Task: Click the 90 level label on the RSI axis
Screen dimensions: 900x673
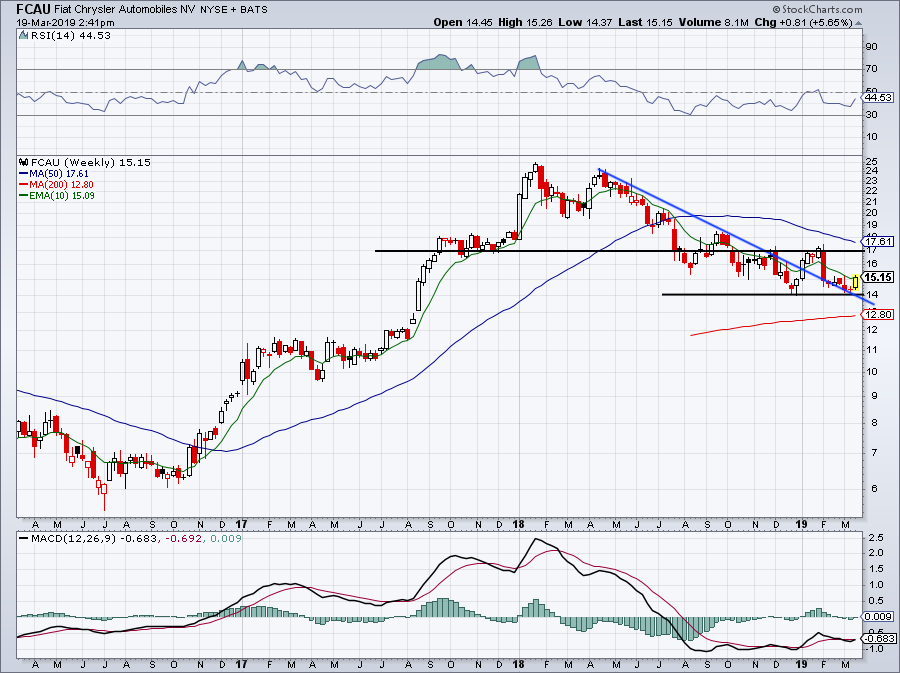Action: pos(871,46)
